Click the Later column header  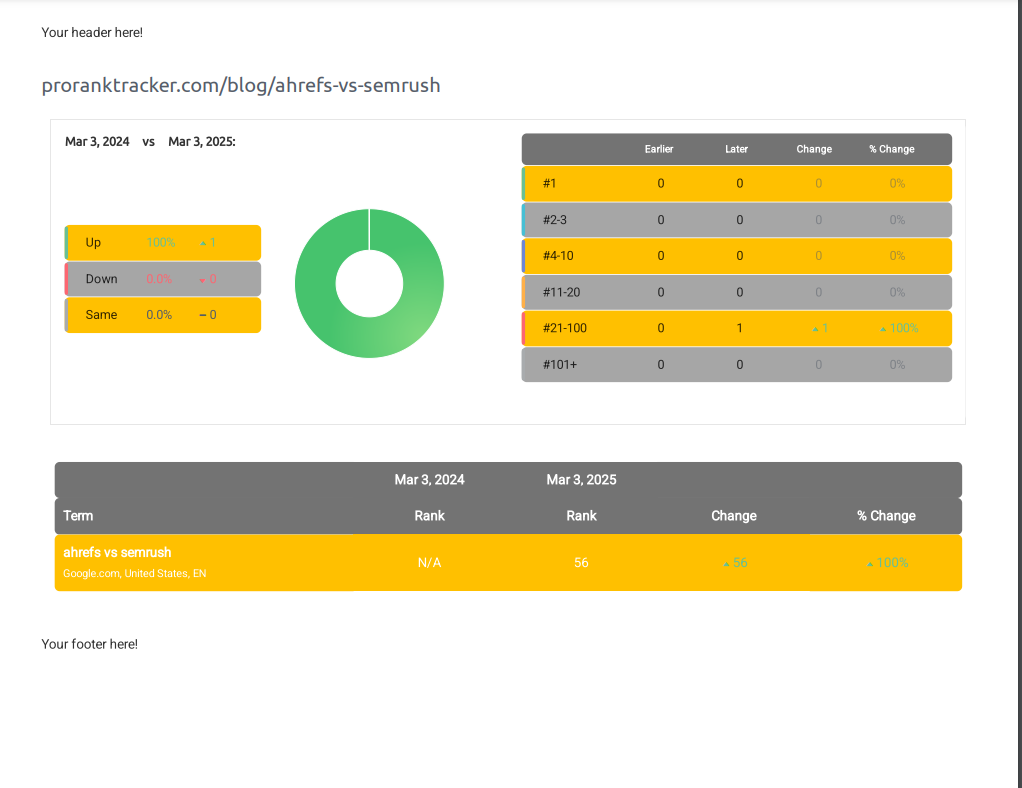point(737,149)
